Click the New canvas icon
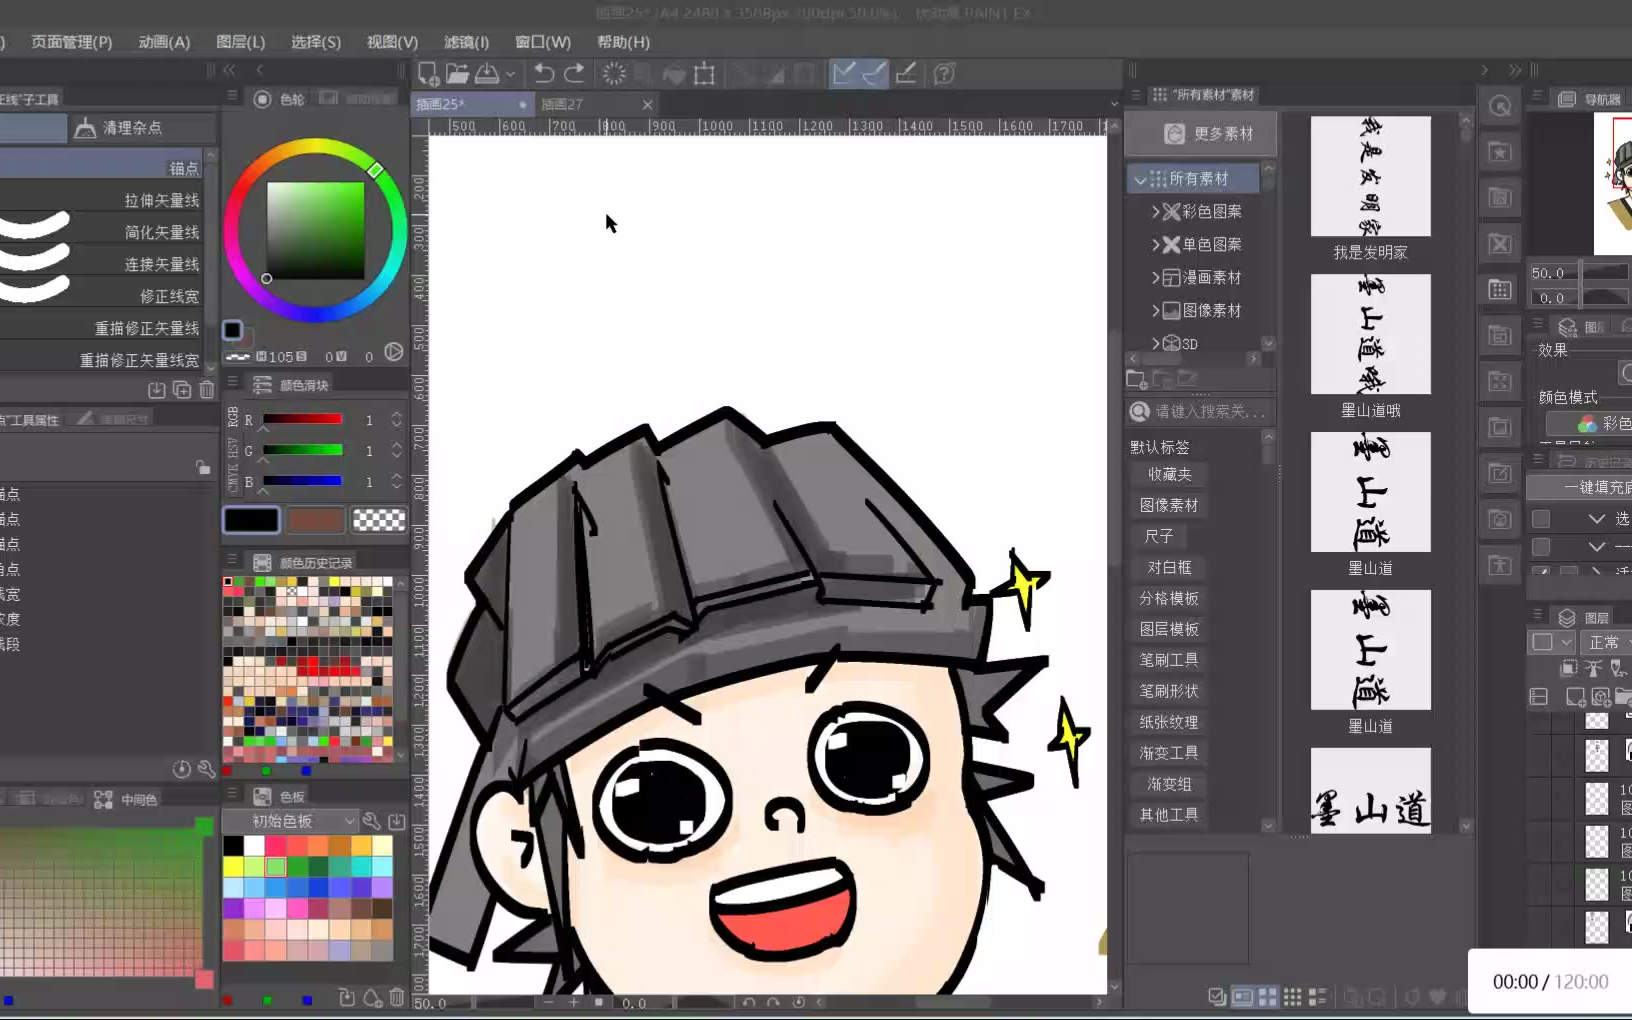Screen dimensions: 1632x1020 click(427, 74)
